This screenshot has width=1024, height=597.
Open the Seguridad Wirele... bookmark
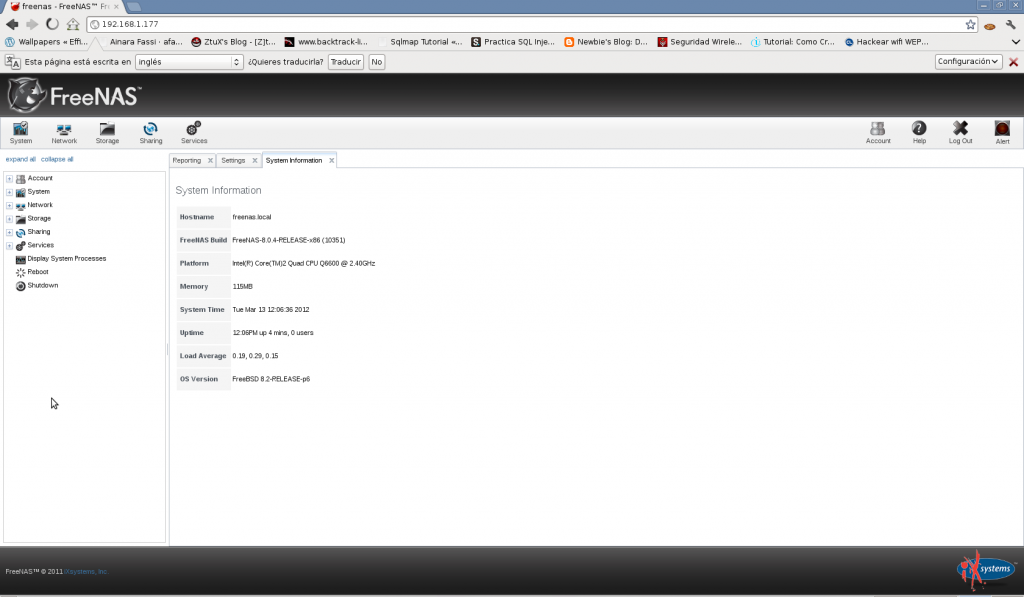click(699, 42)
